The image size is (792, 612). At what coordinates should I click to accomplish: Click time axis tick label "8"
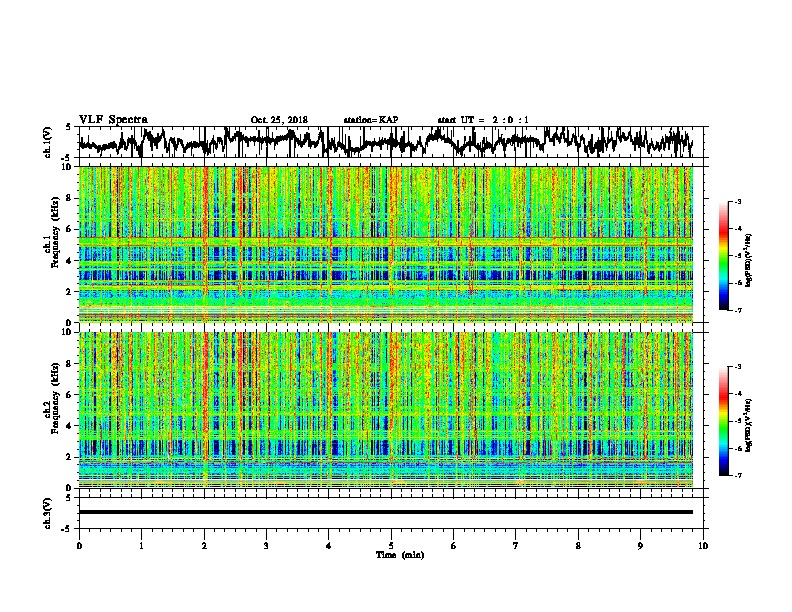point(578,546)
